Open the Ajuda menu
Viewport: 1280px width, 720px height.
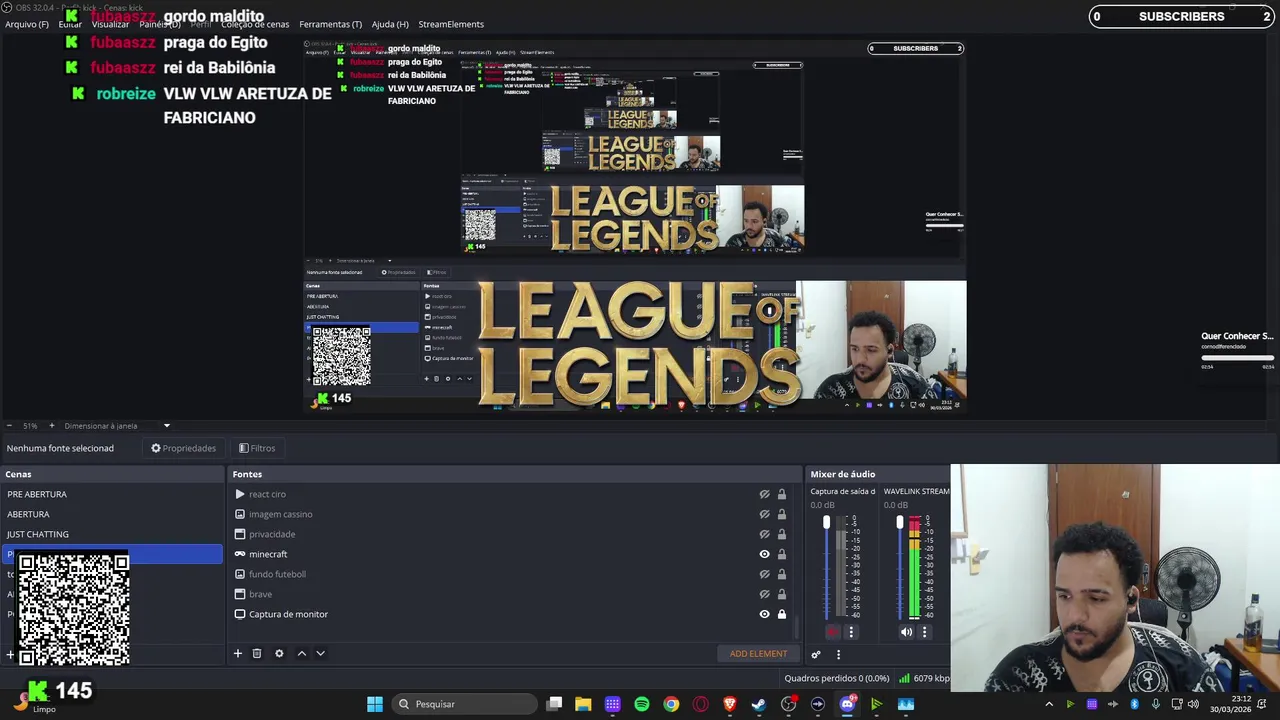[390, 24]
